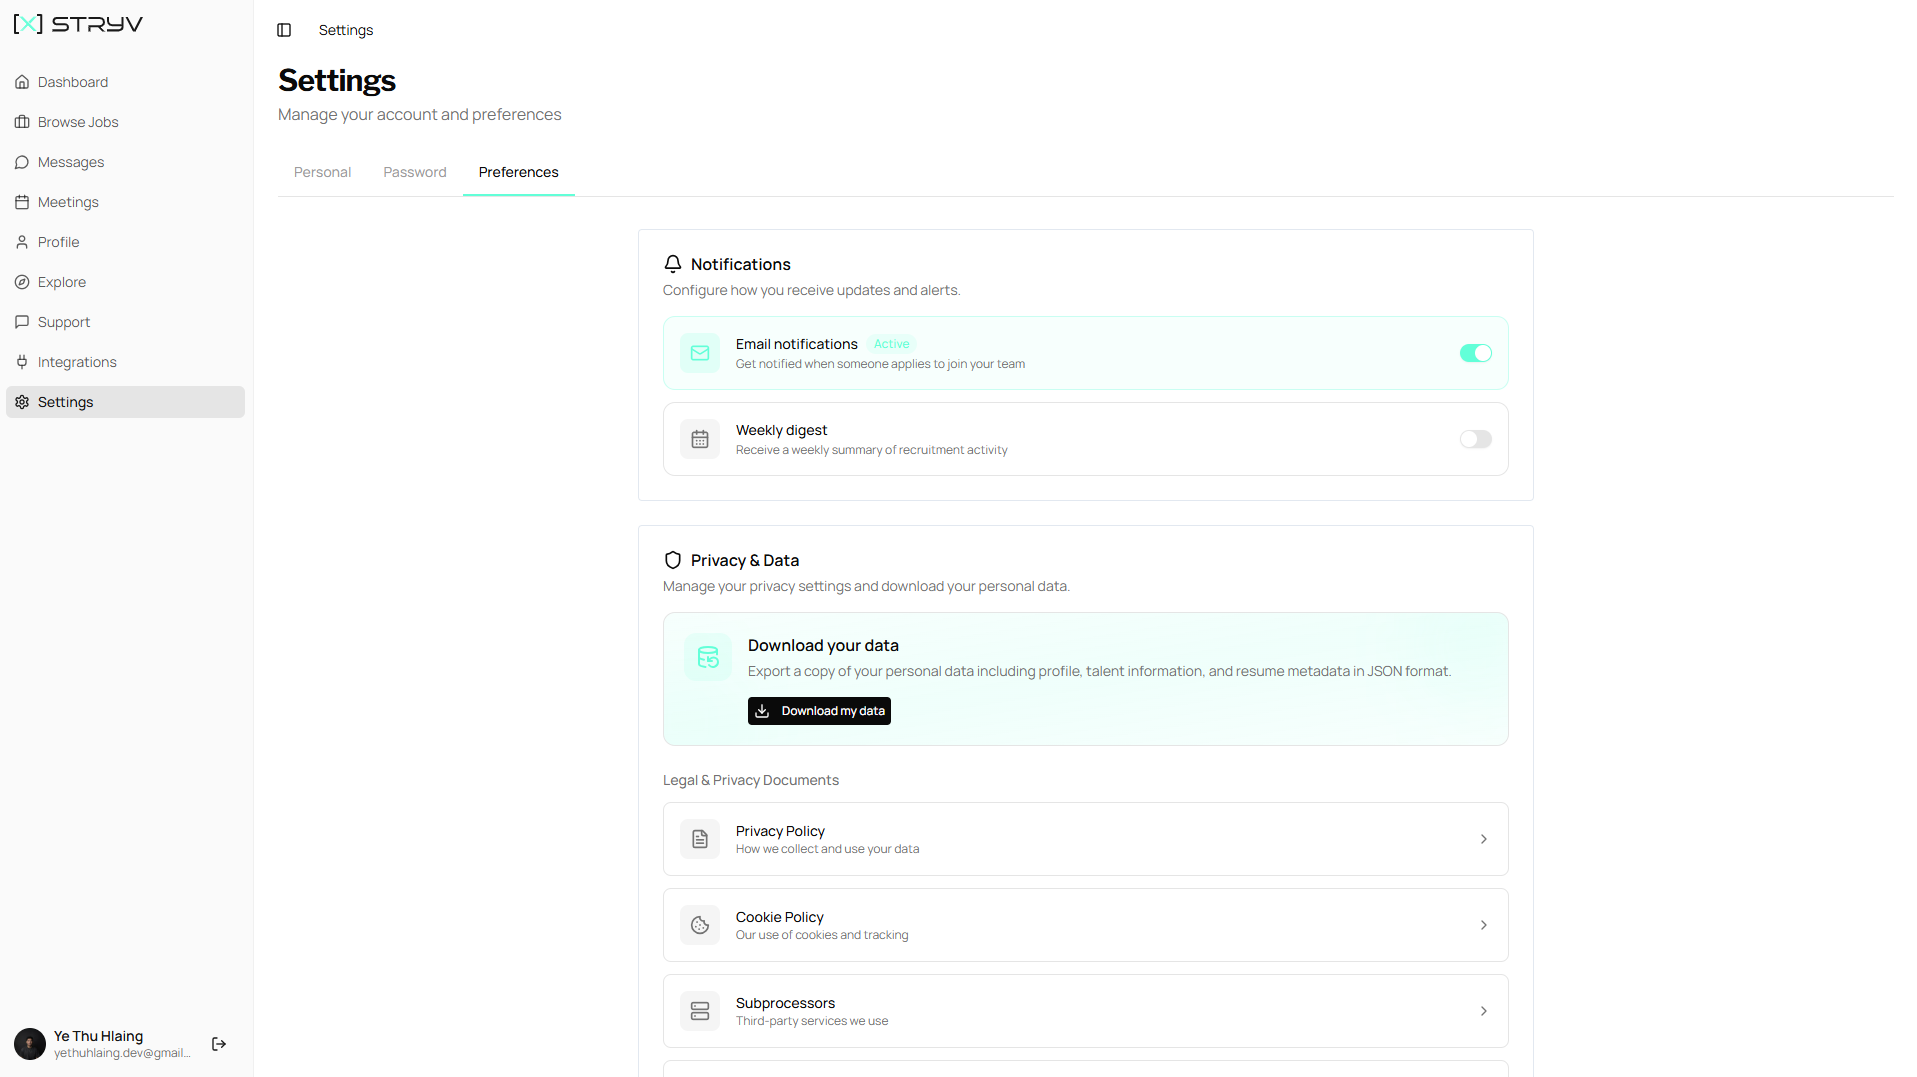Screen dimensions: 1917x1077
Task: Click the Active badge on Email notifications
Action: tap(891, 344)
